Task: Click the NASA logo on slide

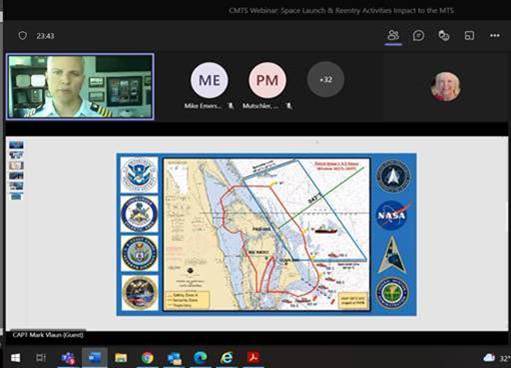Action: click(393, 215)
